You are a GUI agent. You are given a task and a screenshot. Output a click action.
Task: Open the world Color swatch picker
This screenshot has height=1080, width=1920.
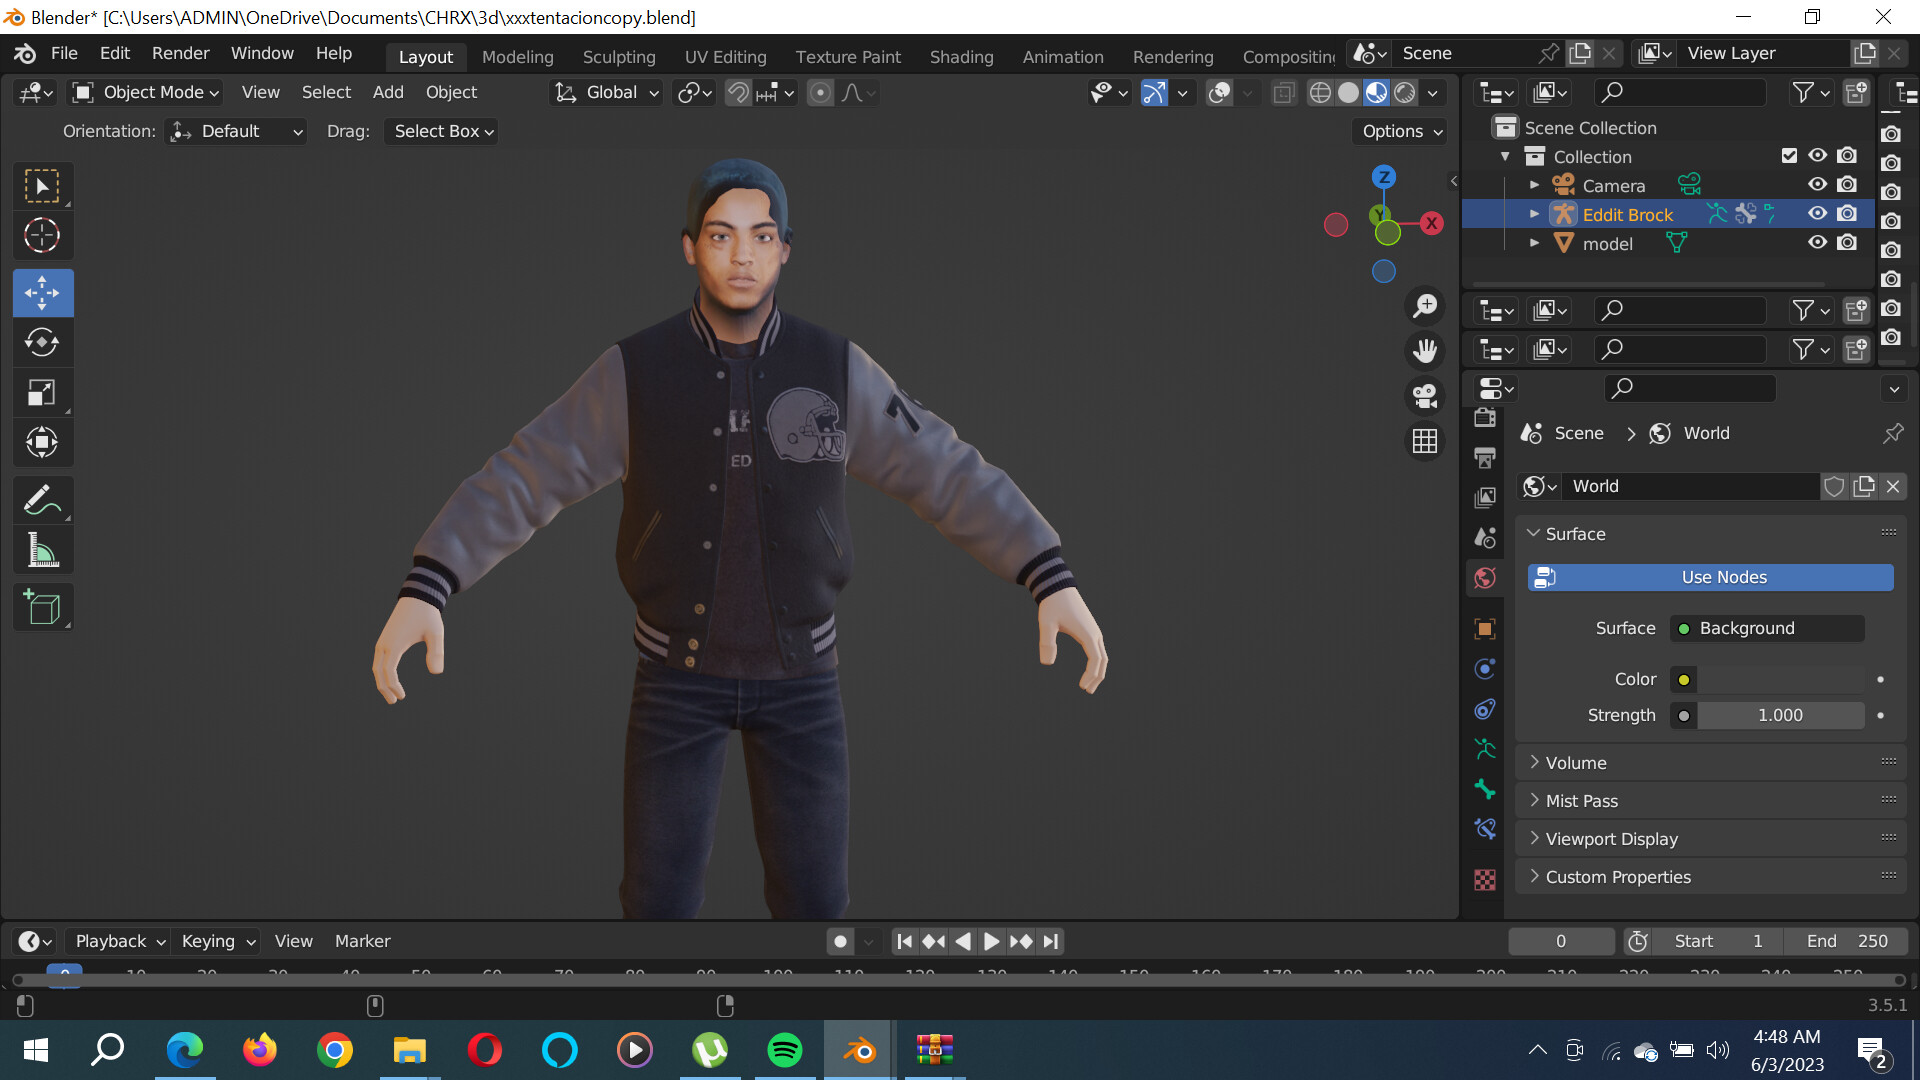click(1683, 679)
